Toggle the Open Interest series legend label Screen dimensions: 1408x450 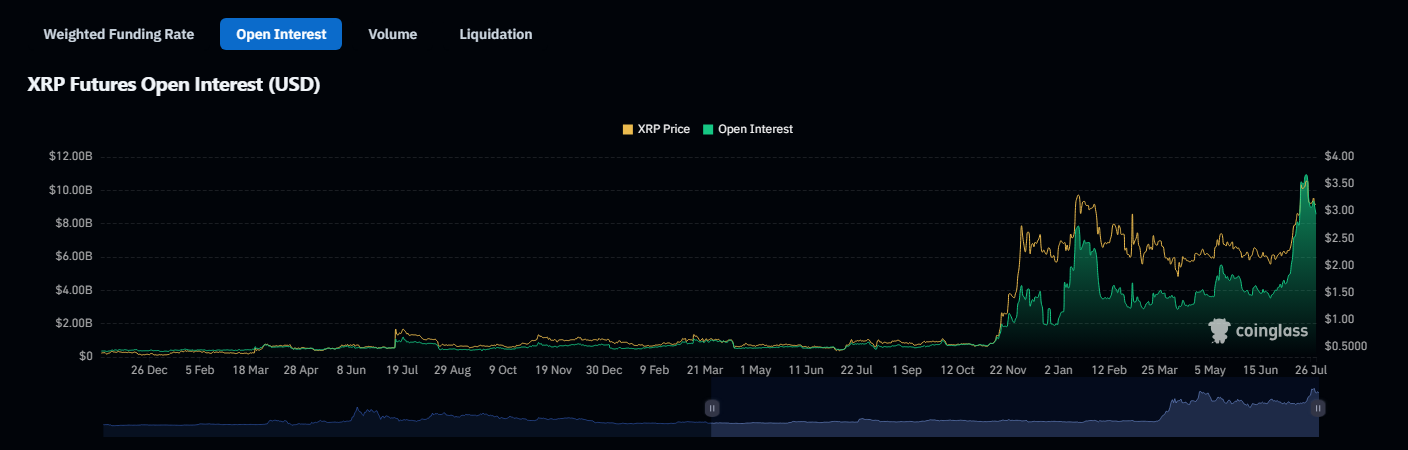[755, 129]
